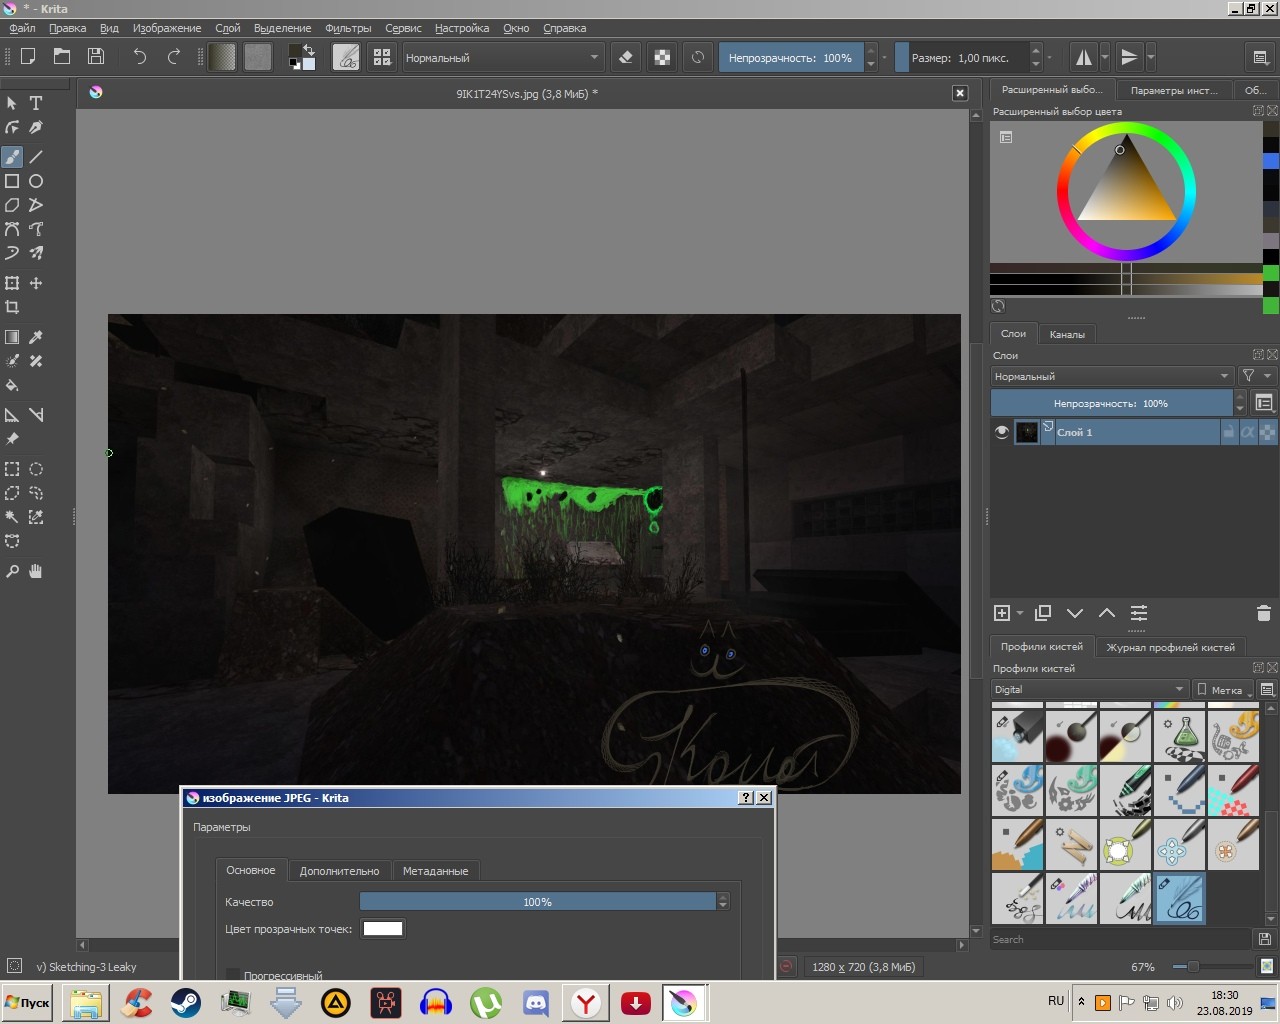The image size is (1280, 1024).
Task: Undo the last action
Action: tap(140, 57)
